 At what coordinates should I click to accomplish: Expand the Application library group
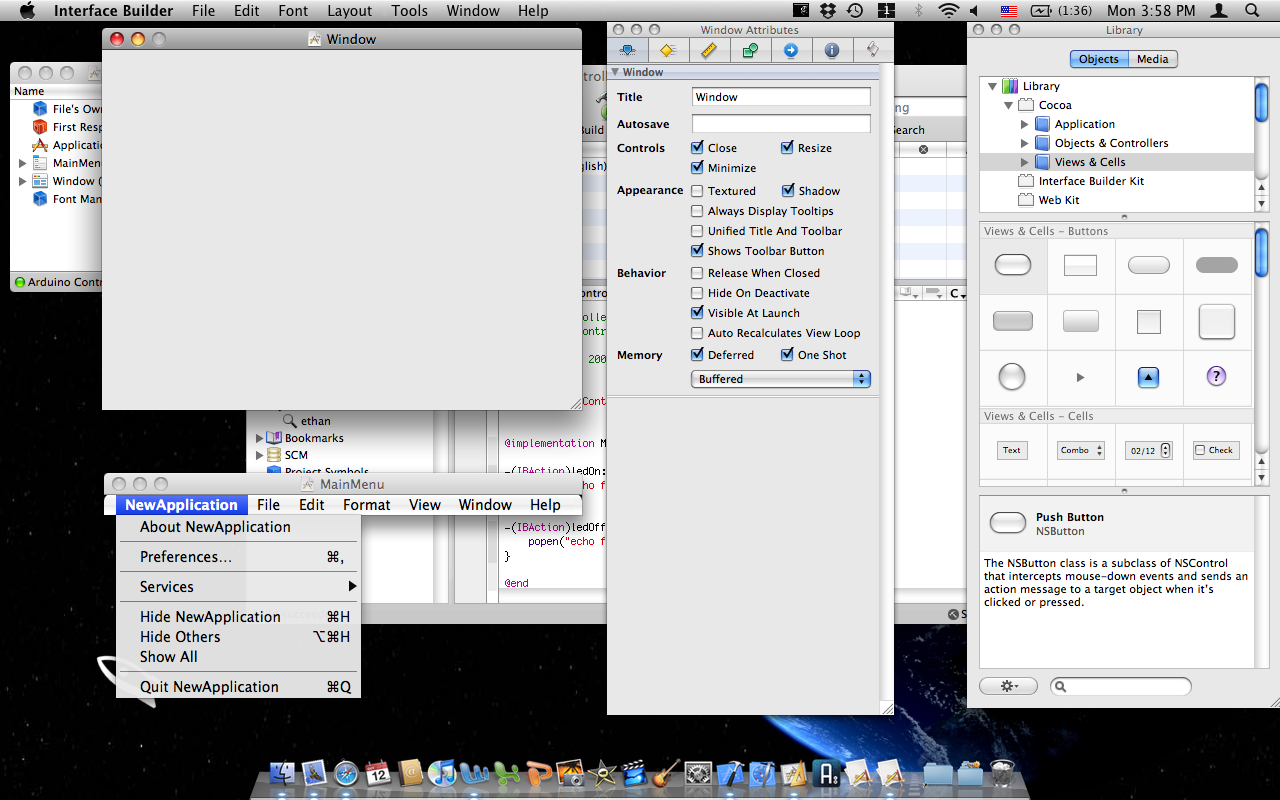(x=1024, y=124)
